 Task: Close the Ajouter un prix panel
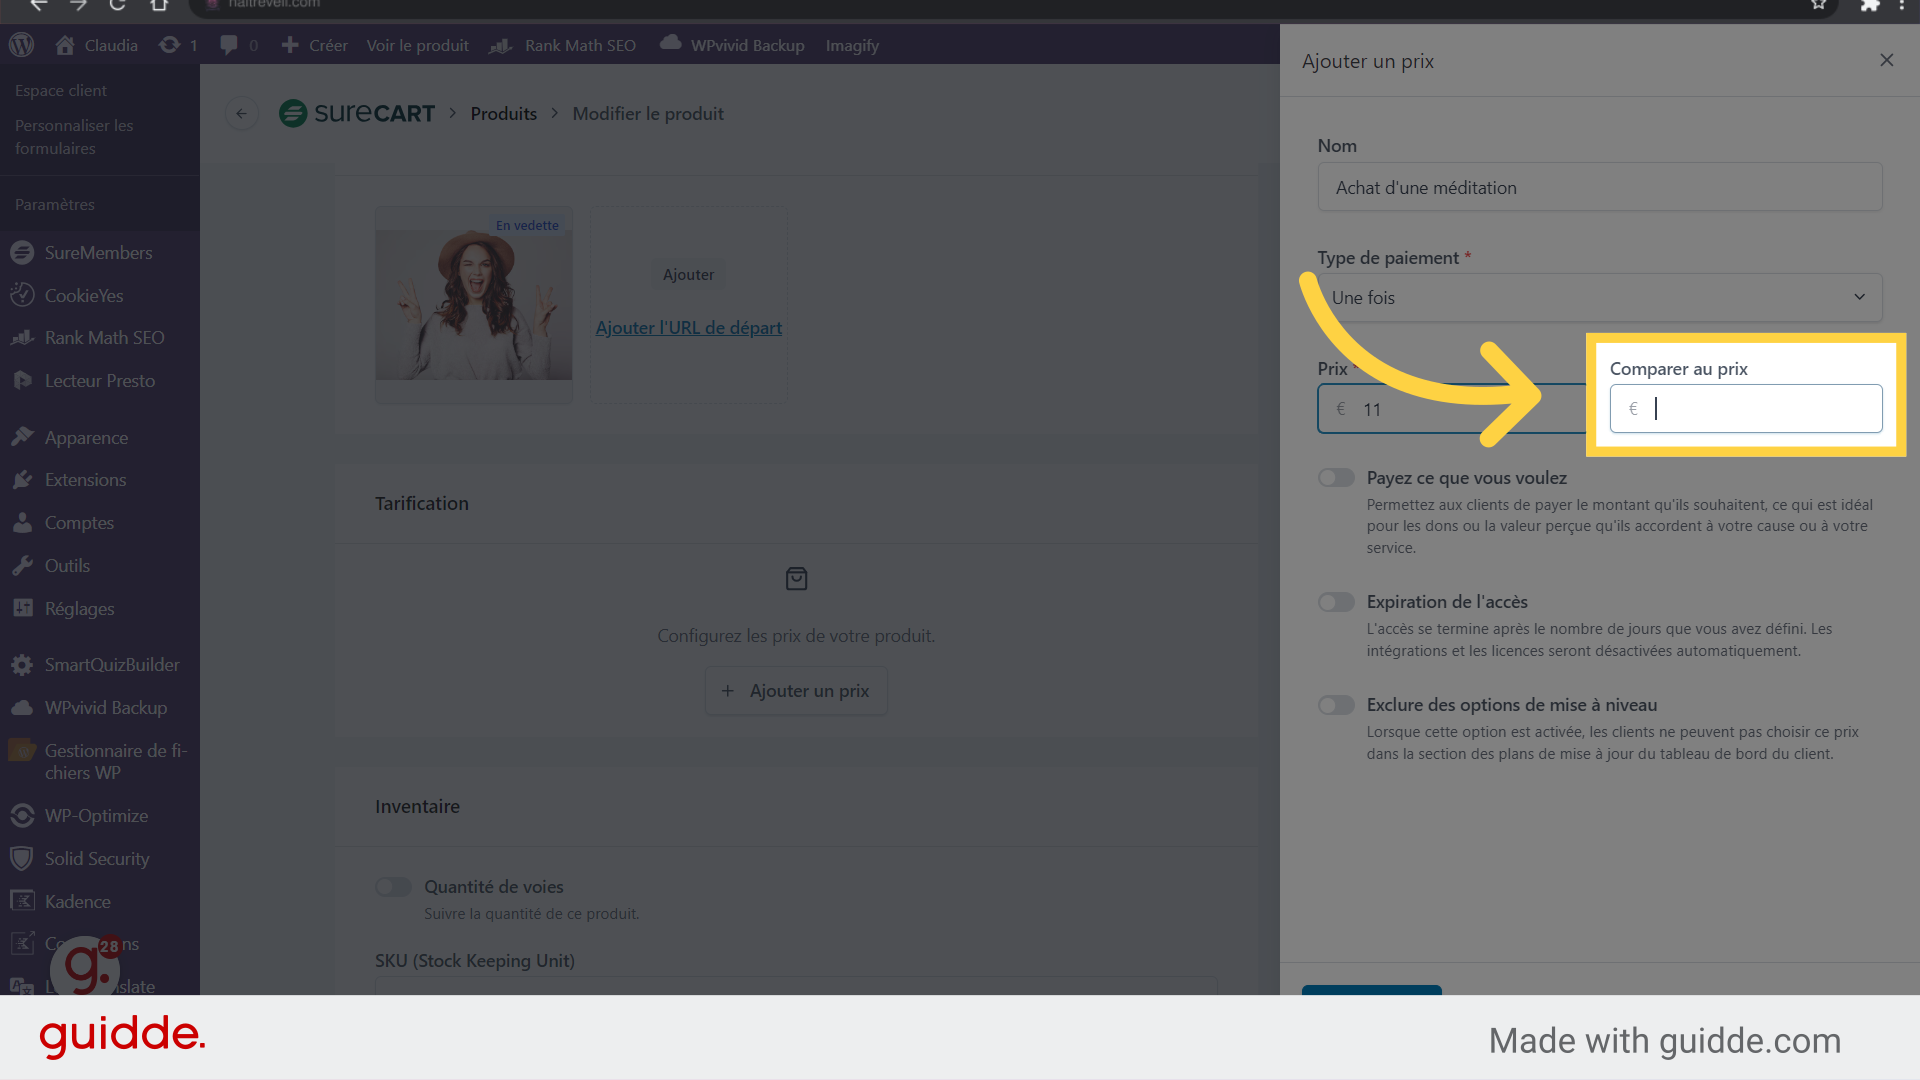pos(1886,60)
